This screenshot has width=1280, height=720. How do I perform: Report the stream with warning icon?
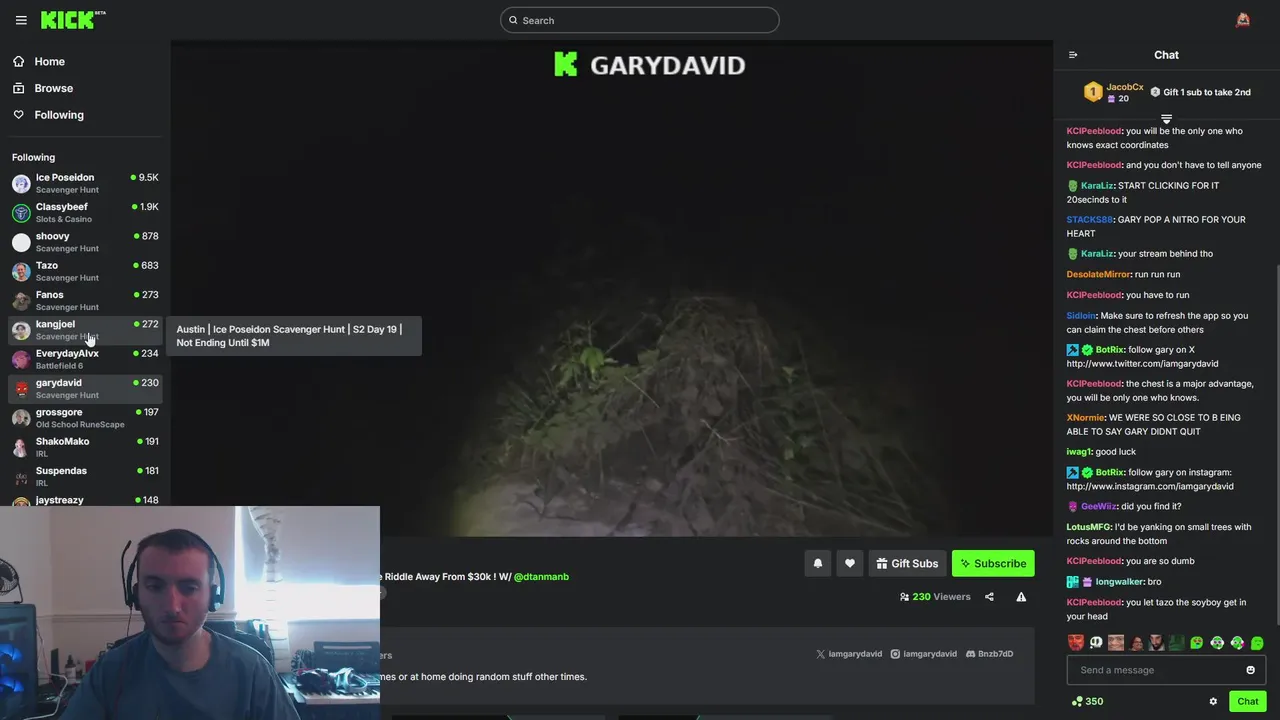pyautogui.click(x=1021, y=597)
